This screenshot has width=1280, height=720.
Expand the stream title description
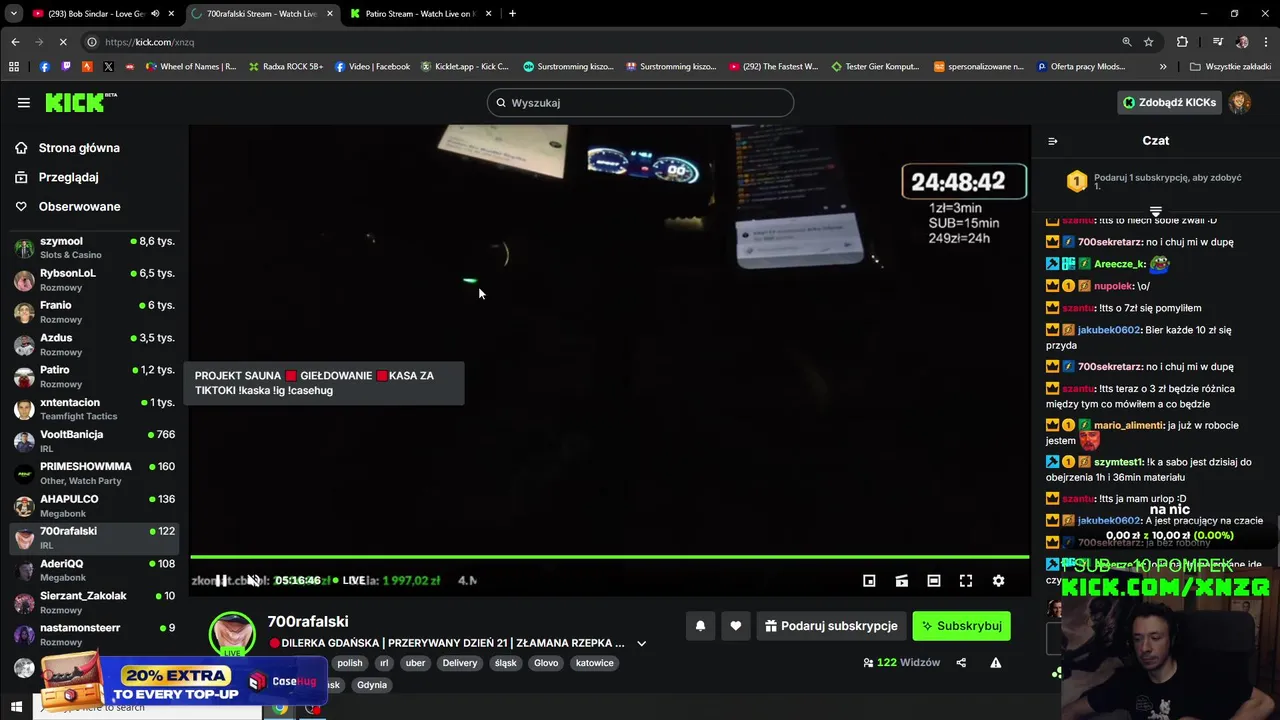[641, 643]
